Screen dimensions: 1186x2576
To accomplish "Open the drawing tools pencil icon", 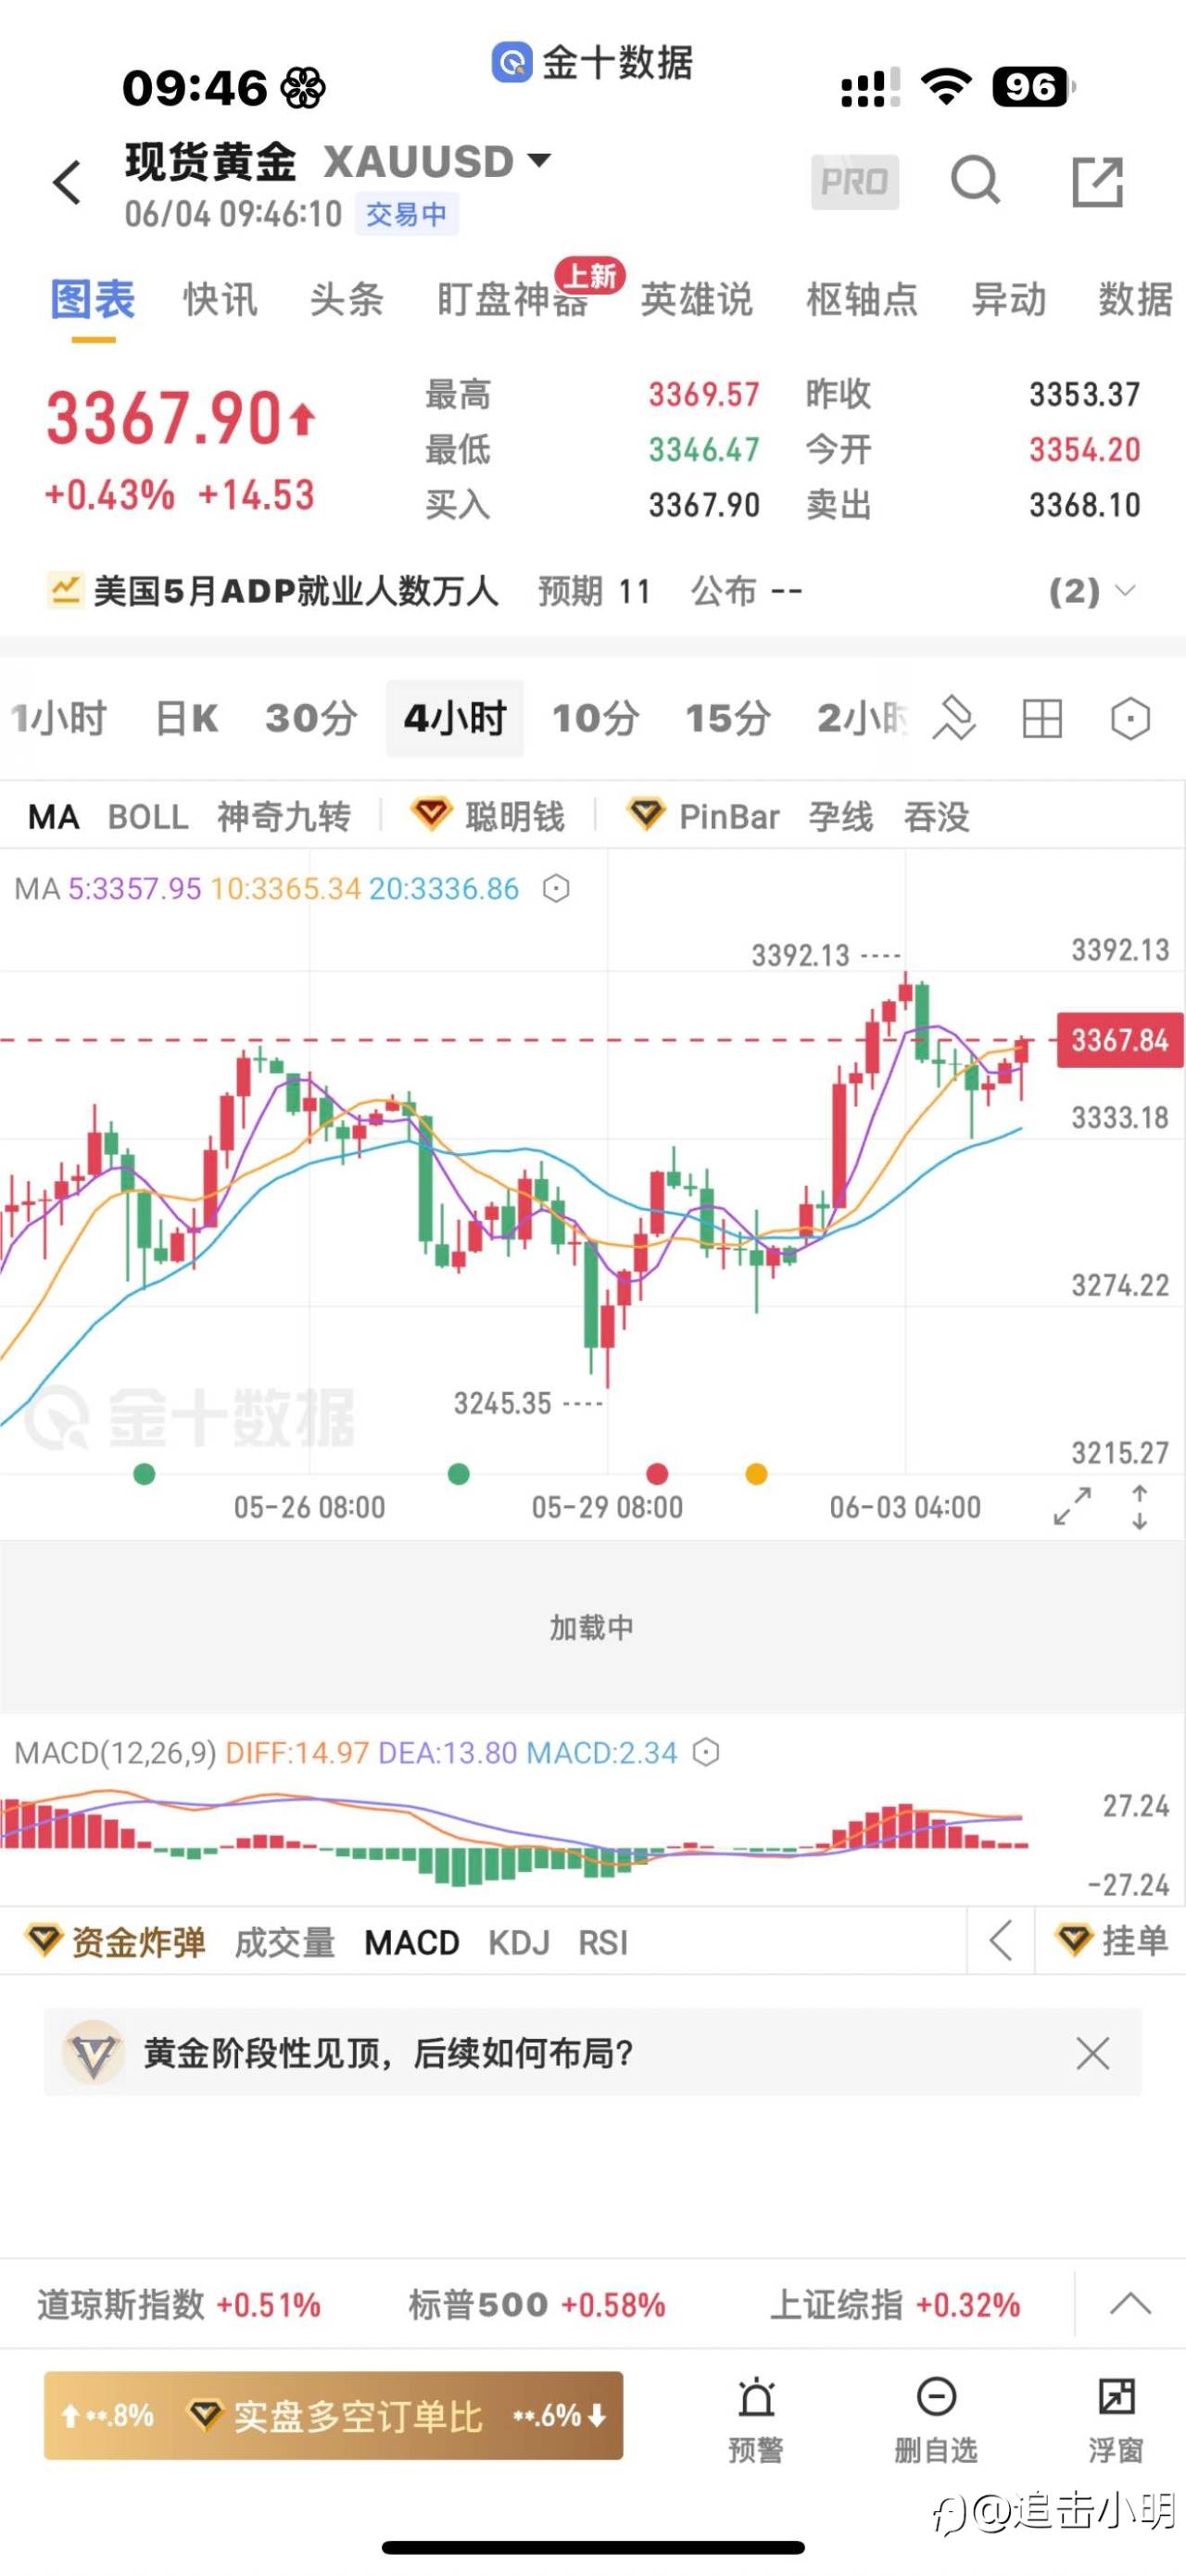I will [953, 718].
